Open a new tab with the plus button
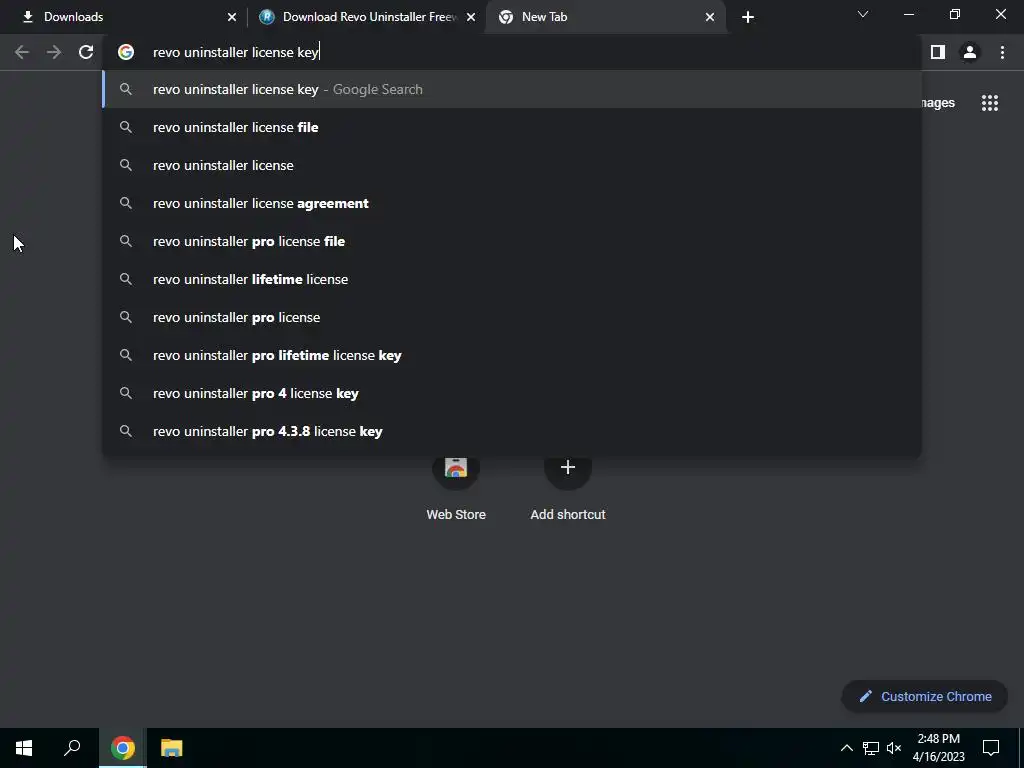The image size is (1024, 768). coord(748,17)
